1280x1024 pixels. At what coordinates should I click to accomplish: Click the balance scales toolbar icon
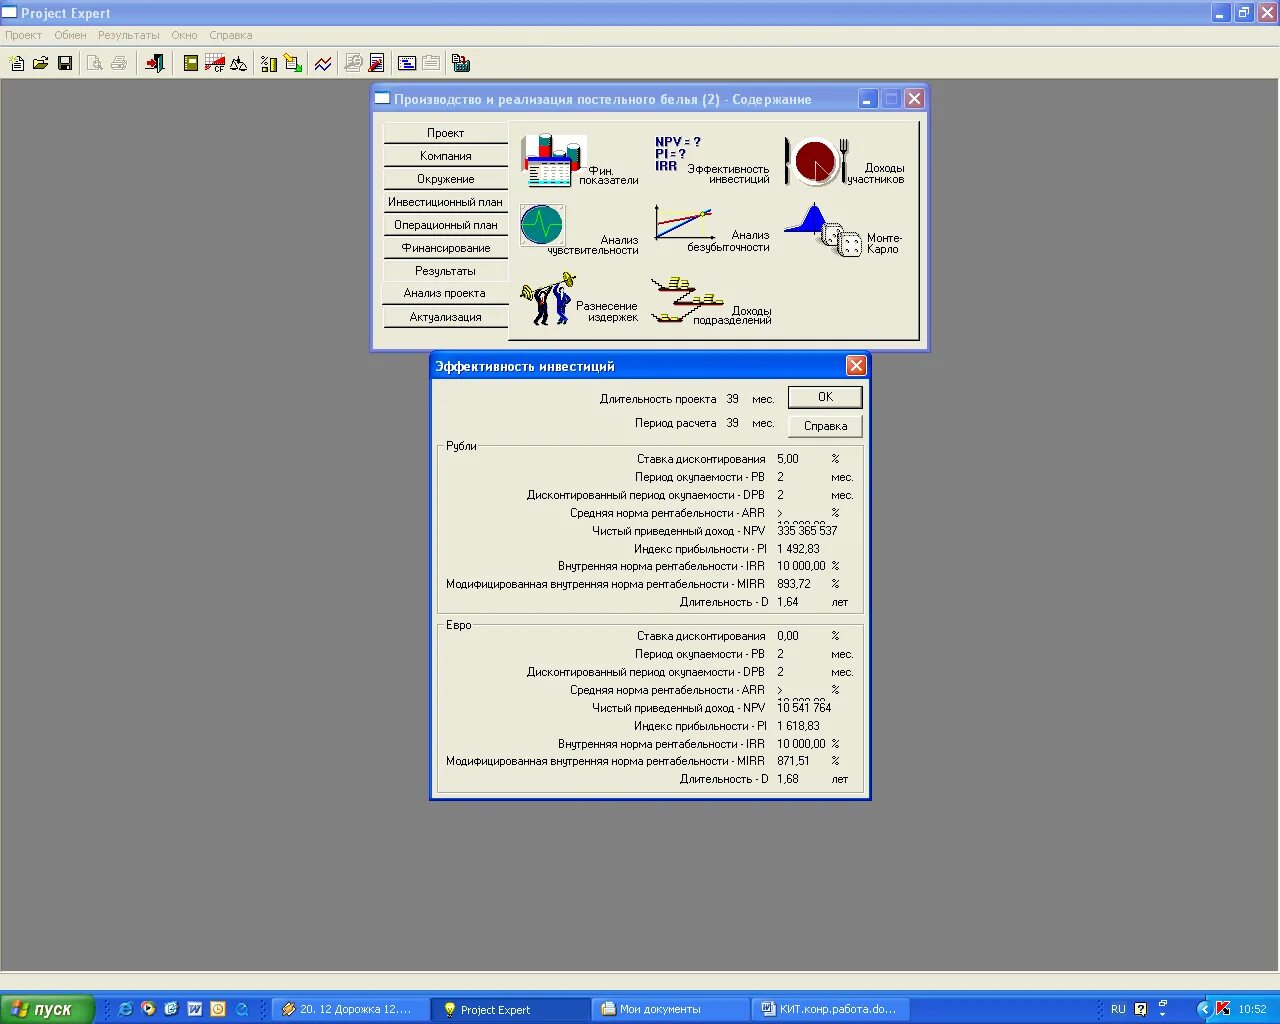click(x=238, y=63)
